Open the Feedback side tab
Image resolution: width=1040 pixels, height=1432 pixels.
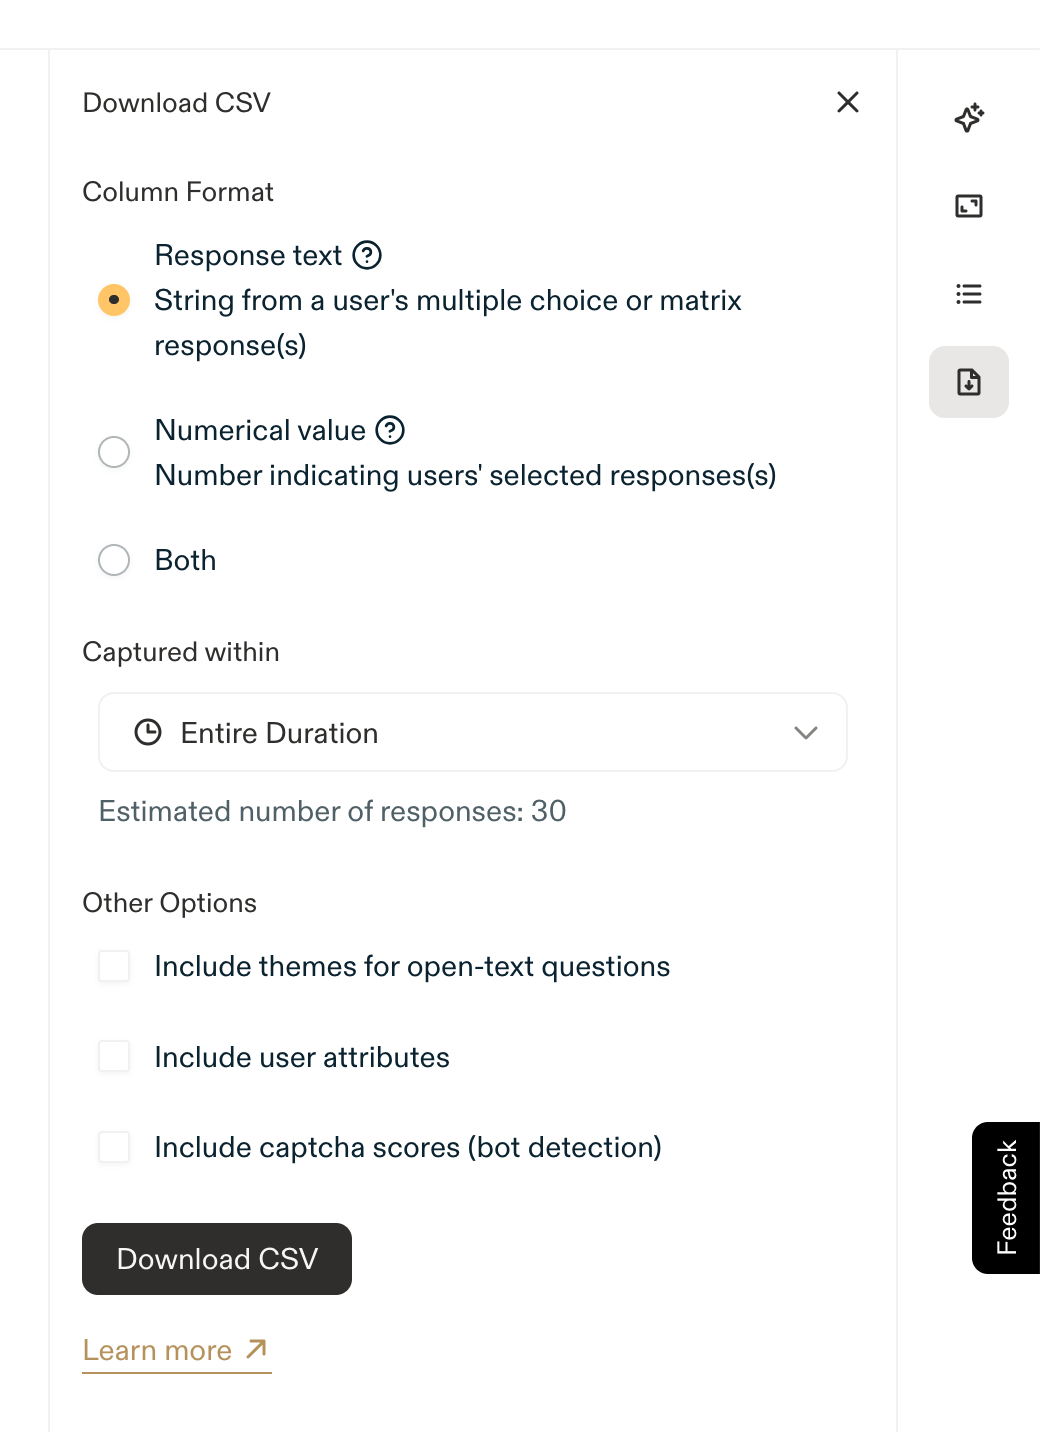coord(1006,1198)
